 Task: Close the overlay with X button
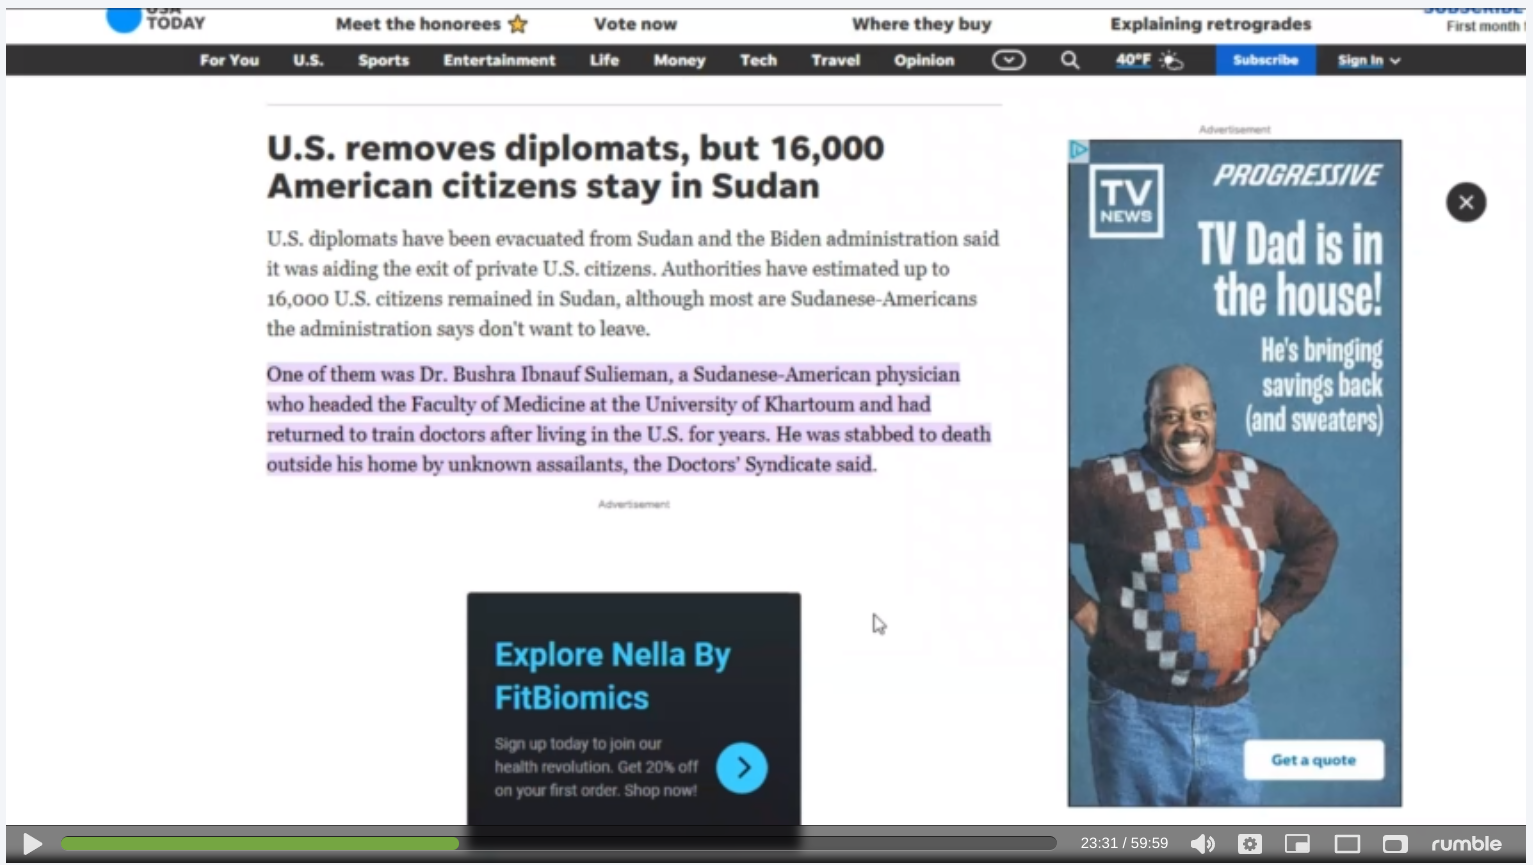1466,202
